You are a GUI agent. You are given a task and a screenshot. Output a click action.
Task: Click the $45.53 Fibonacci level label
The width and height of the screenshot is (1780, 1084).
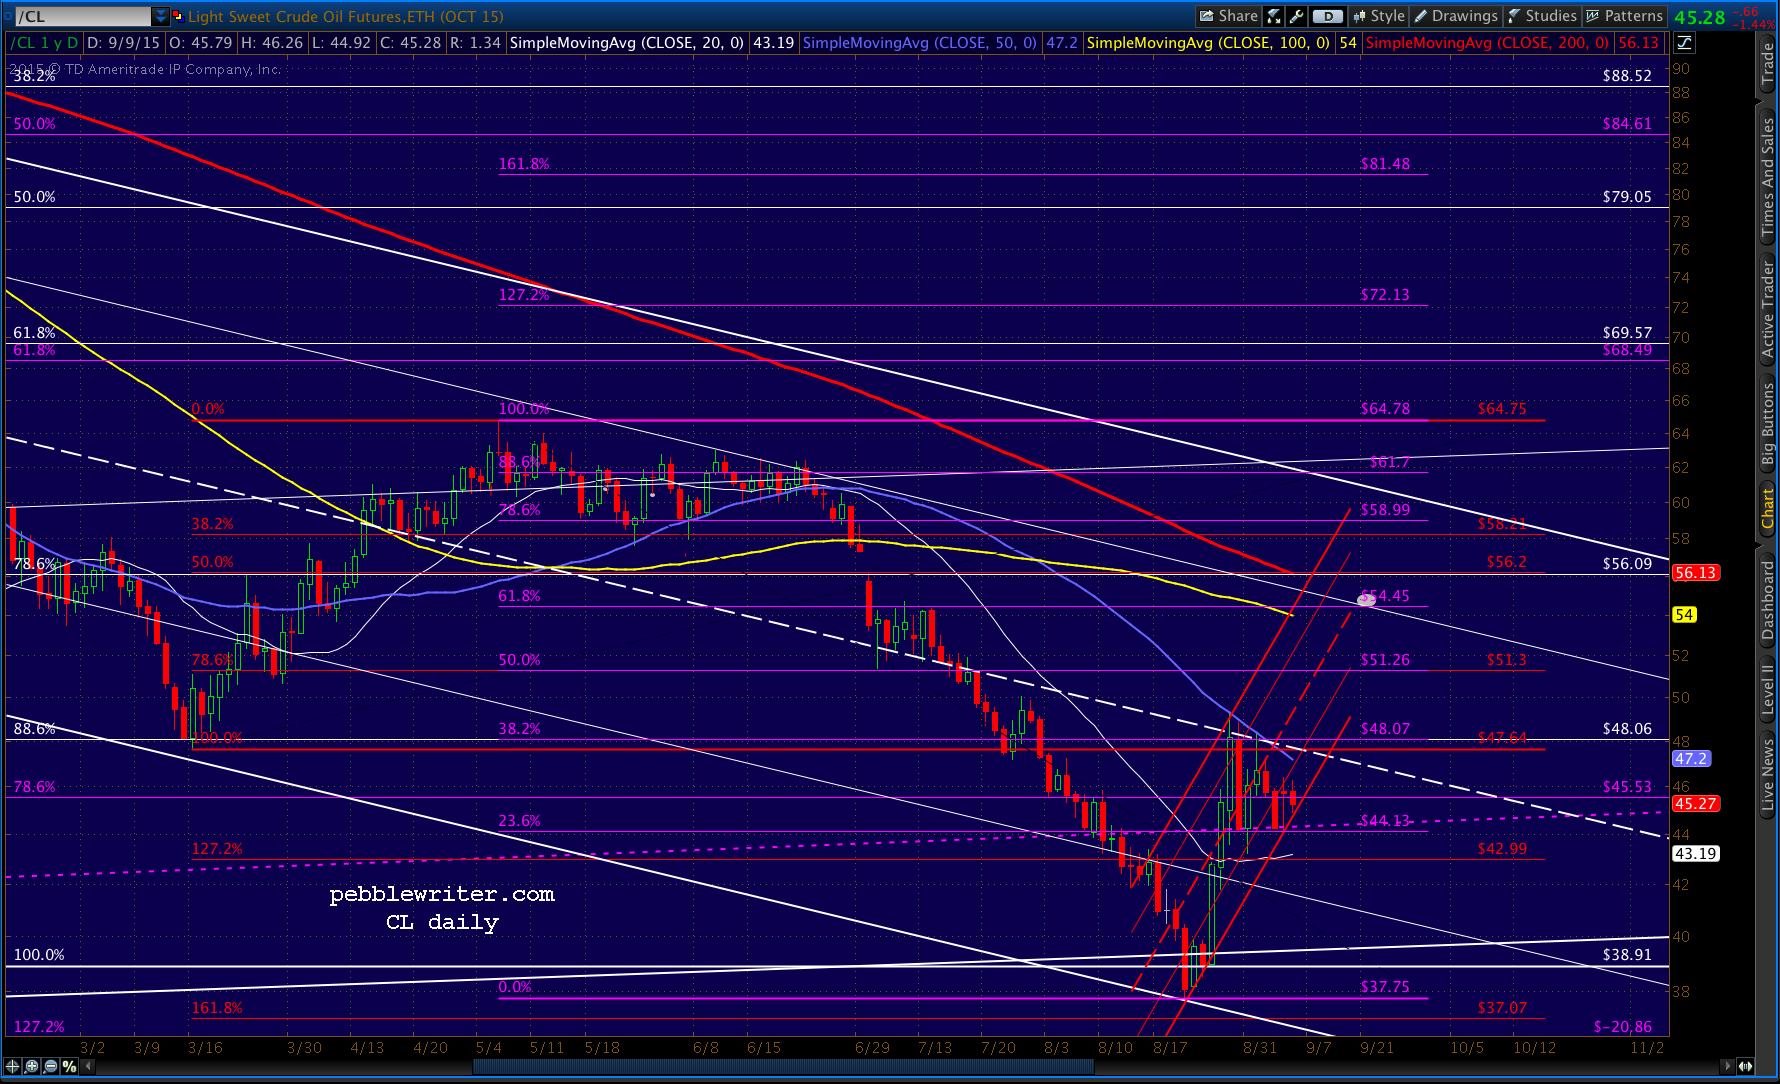pos(1626,787)
